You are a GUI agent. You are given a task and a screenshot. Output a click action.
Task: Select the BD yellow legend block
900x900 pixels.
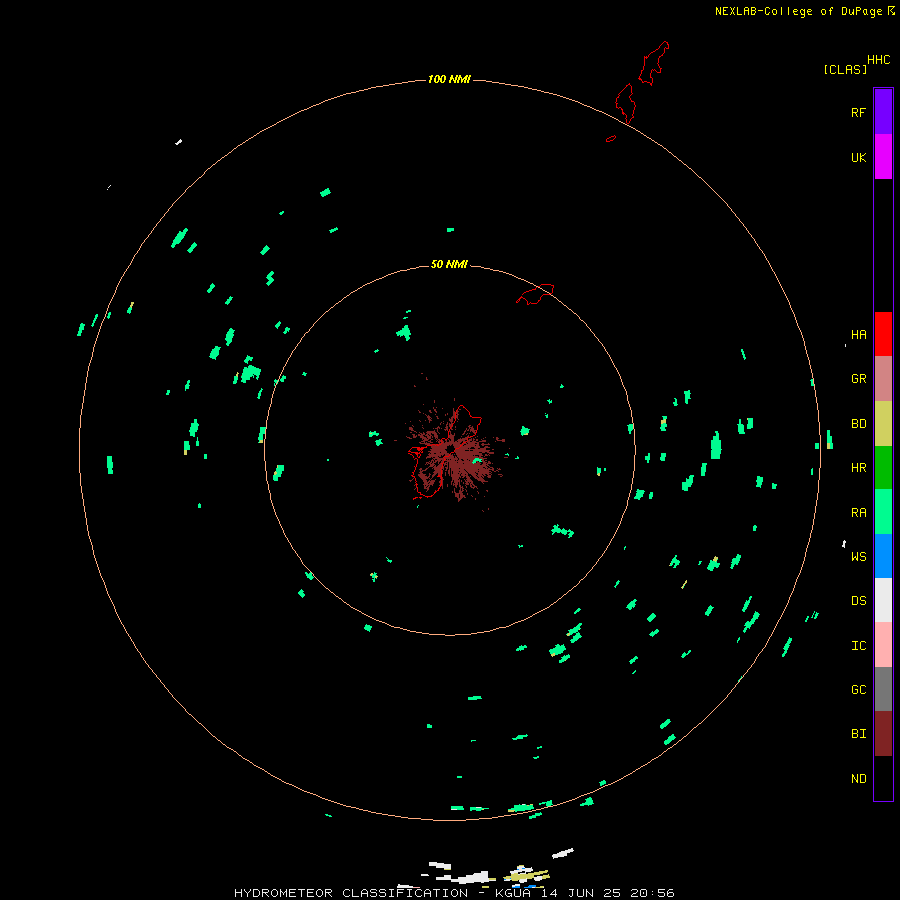coord(883,423)
